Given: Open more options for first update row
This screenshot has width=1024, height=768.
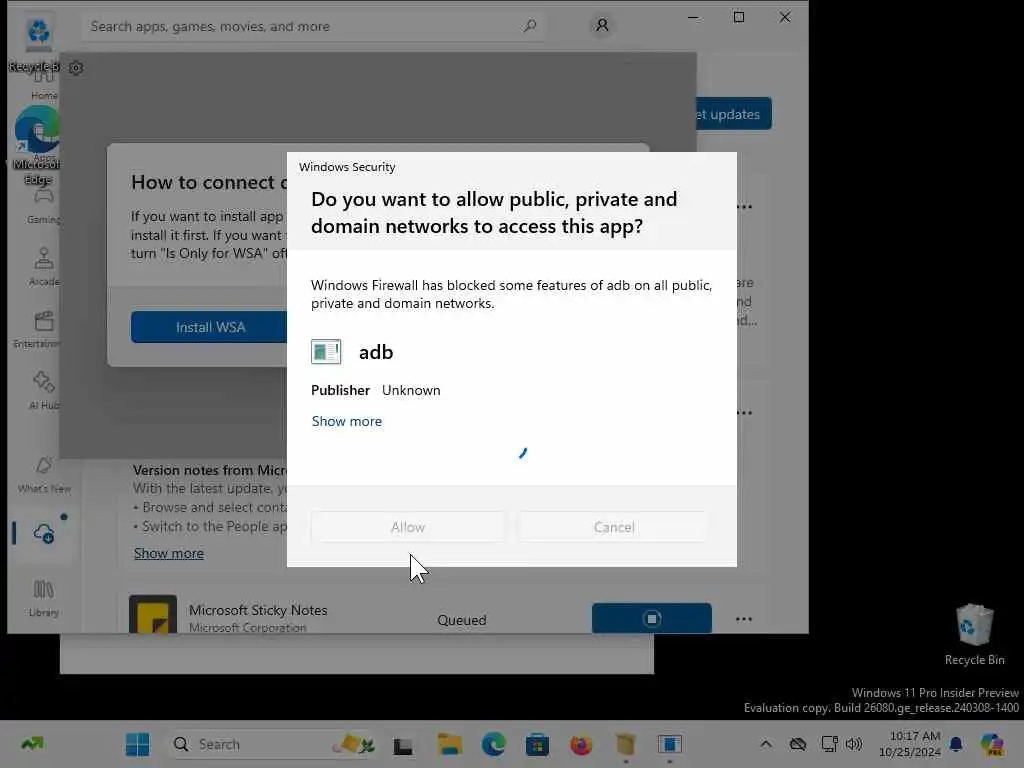Looking at the screenshot, I should 744,206.
